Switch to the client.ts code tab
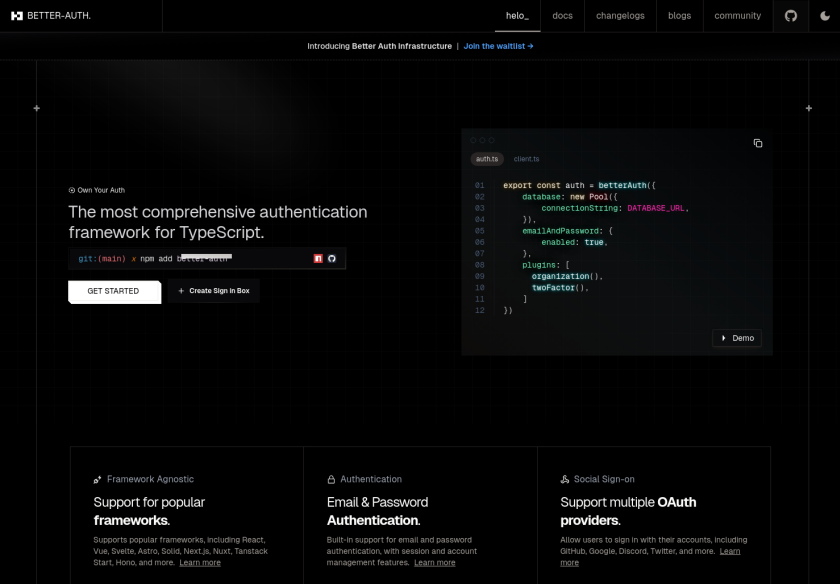The image size is (840, 584). 527,159
